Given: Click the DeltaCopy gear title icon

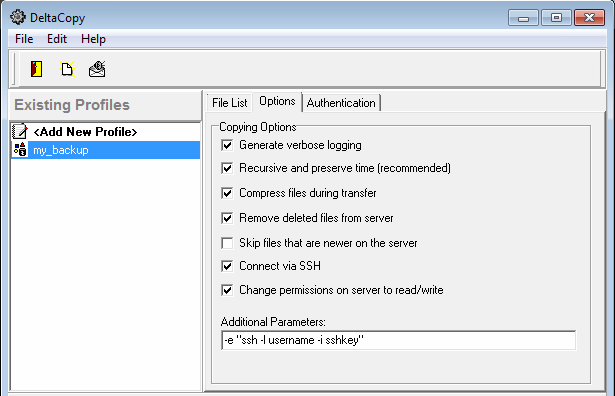Looking at the screenshot, I should 18,17.
